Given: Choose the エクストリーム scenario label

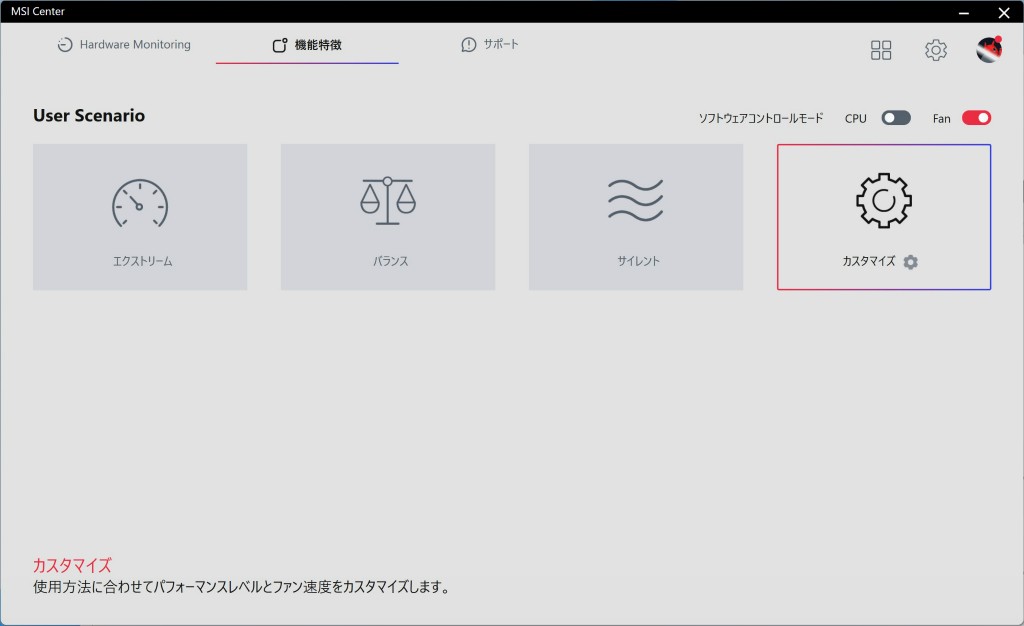Looking at the screenshot, I should pyautogui.click(x=142, y=262).
